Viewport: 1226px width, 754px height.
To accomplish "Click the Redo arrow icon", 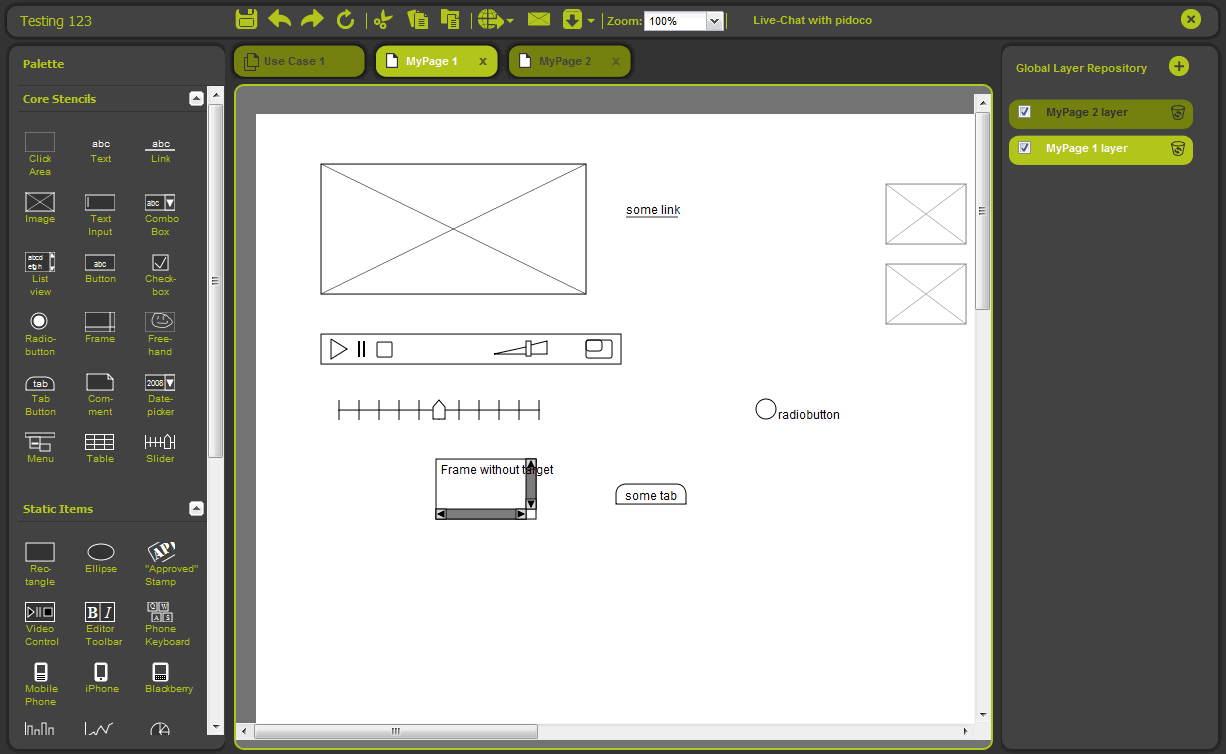I will (x=312, y=19).
